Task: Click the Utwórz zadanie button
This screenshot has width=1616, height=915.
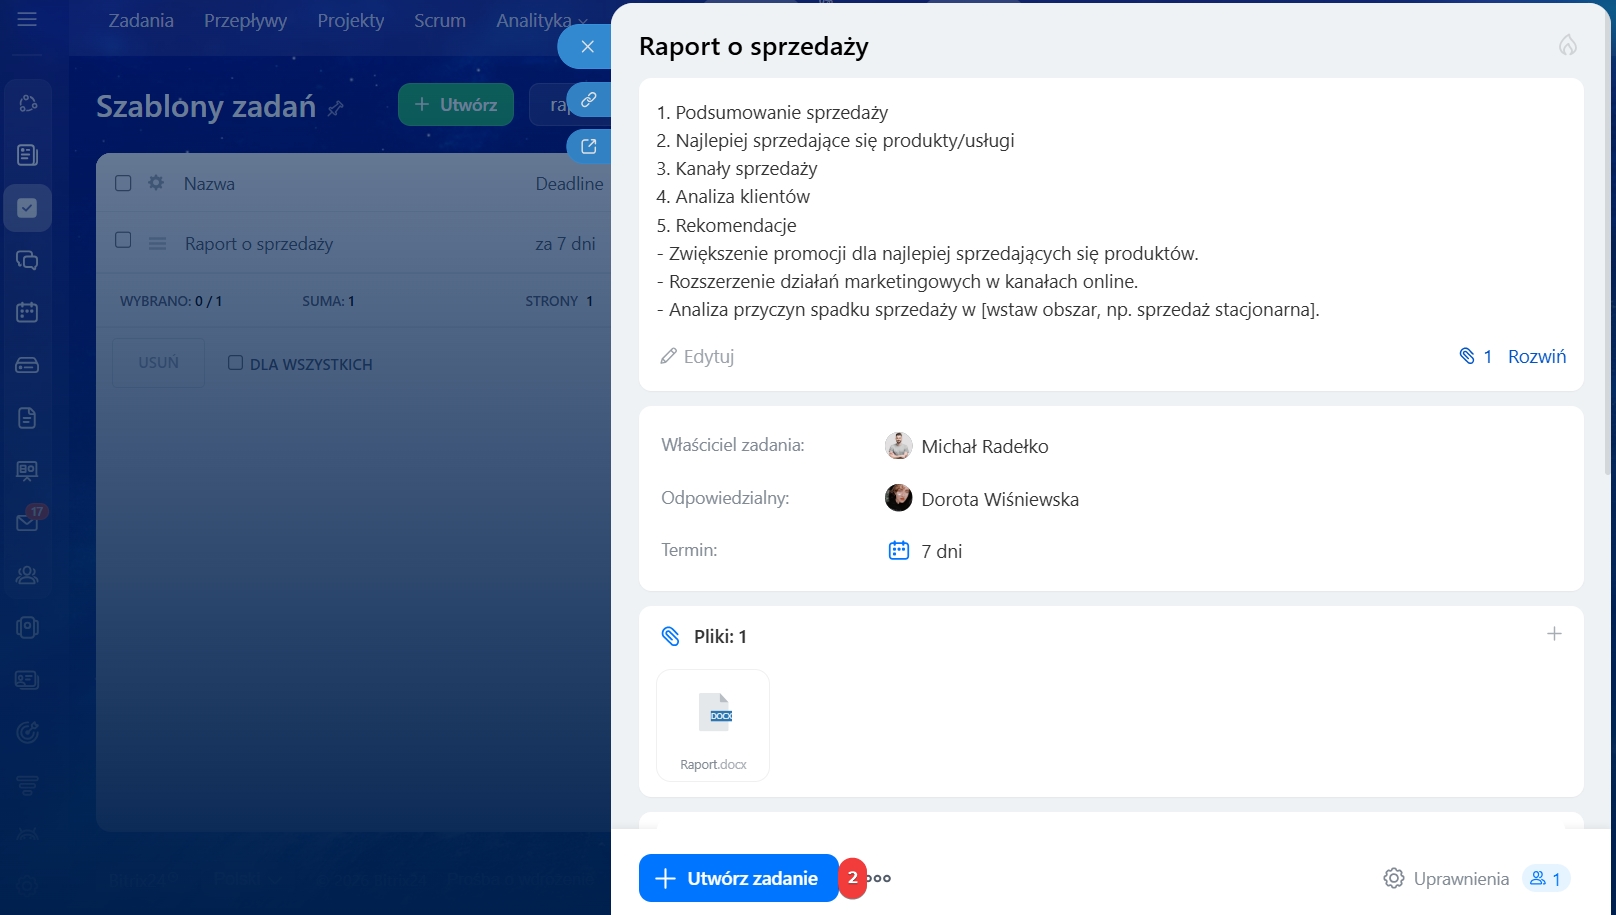Action: point(738,878)
